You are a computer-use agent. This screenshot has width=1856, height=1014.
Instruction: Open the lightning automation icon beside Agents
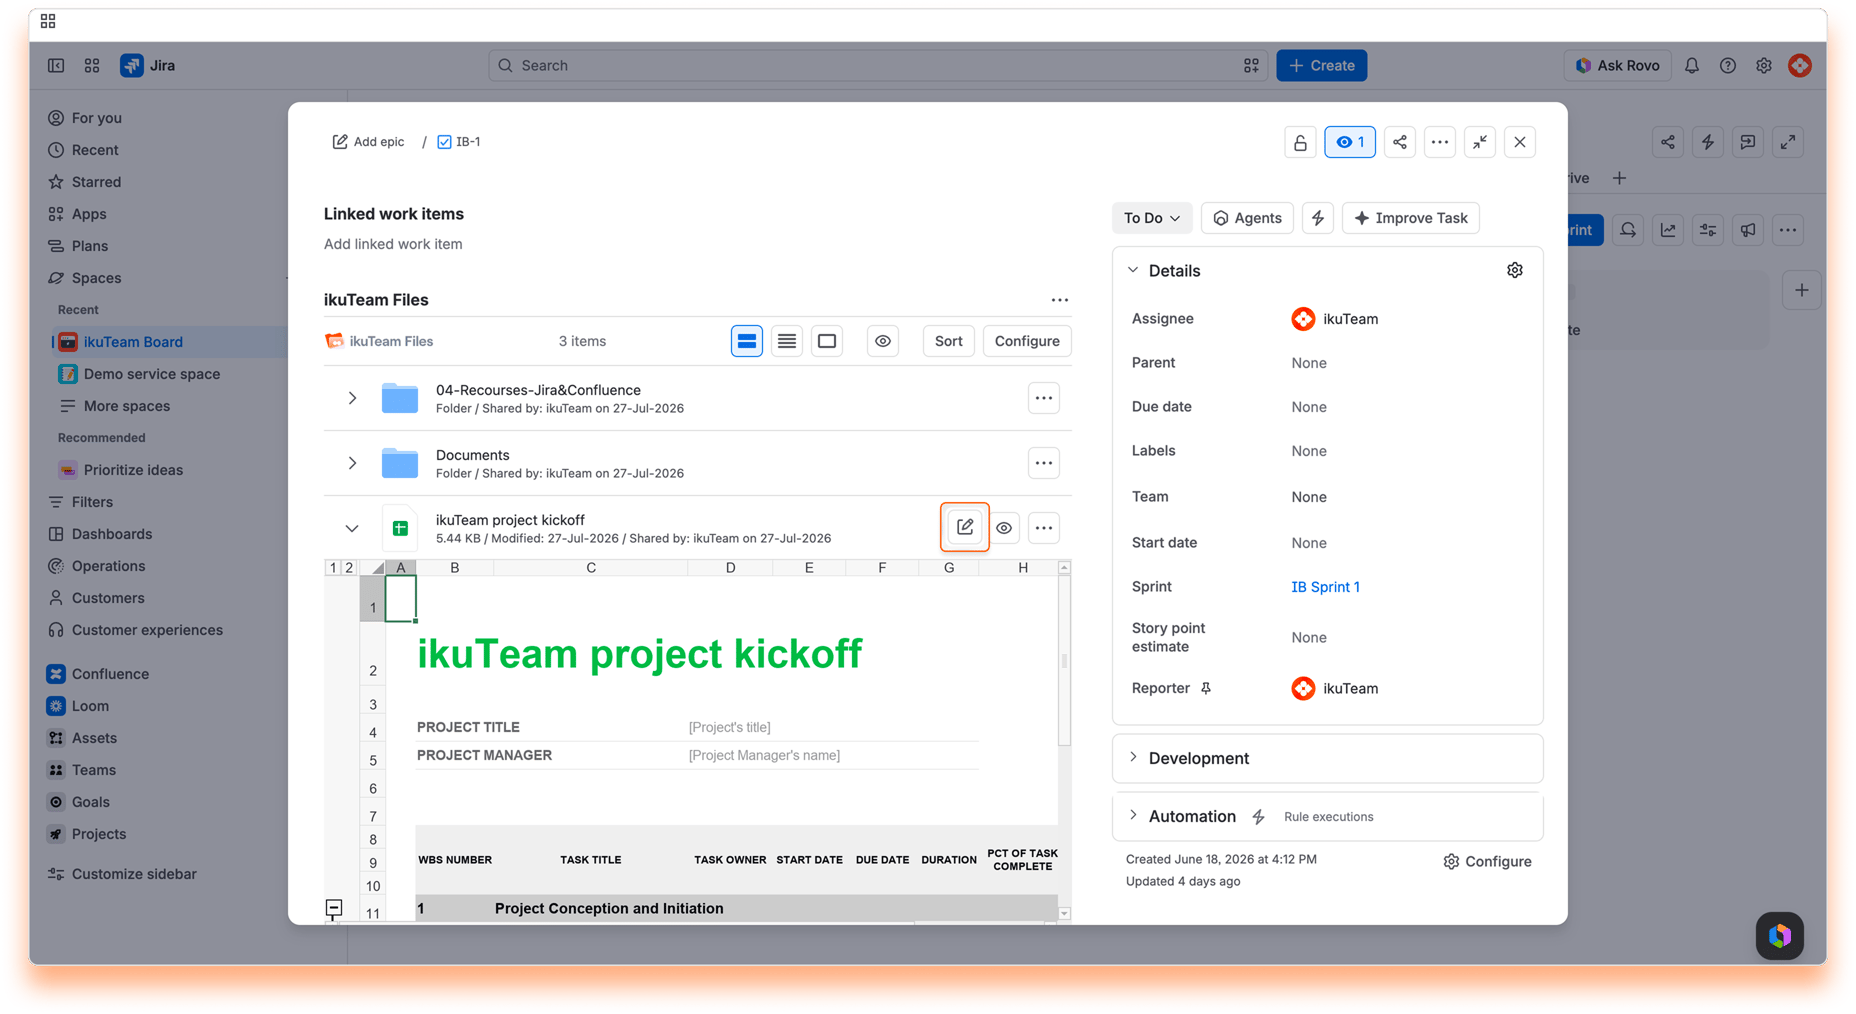pyautogui.click(x=1317, y=218)
